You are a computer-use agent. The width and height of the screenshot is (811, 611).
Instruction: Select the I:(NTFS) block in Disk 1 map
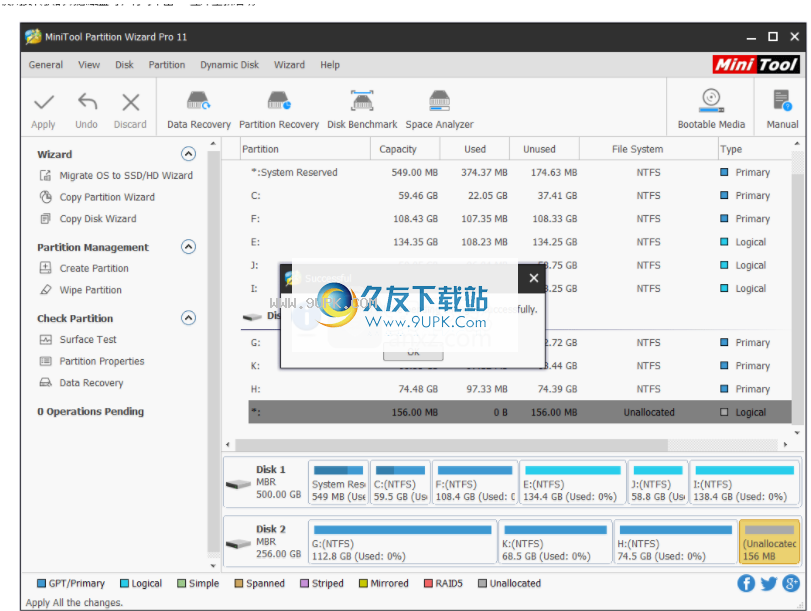pyautogui.click(x=744, y=483)
